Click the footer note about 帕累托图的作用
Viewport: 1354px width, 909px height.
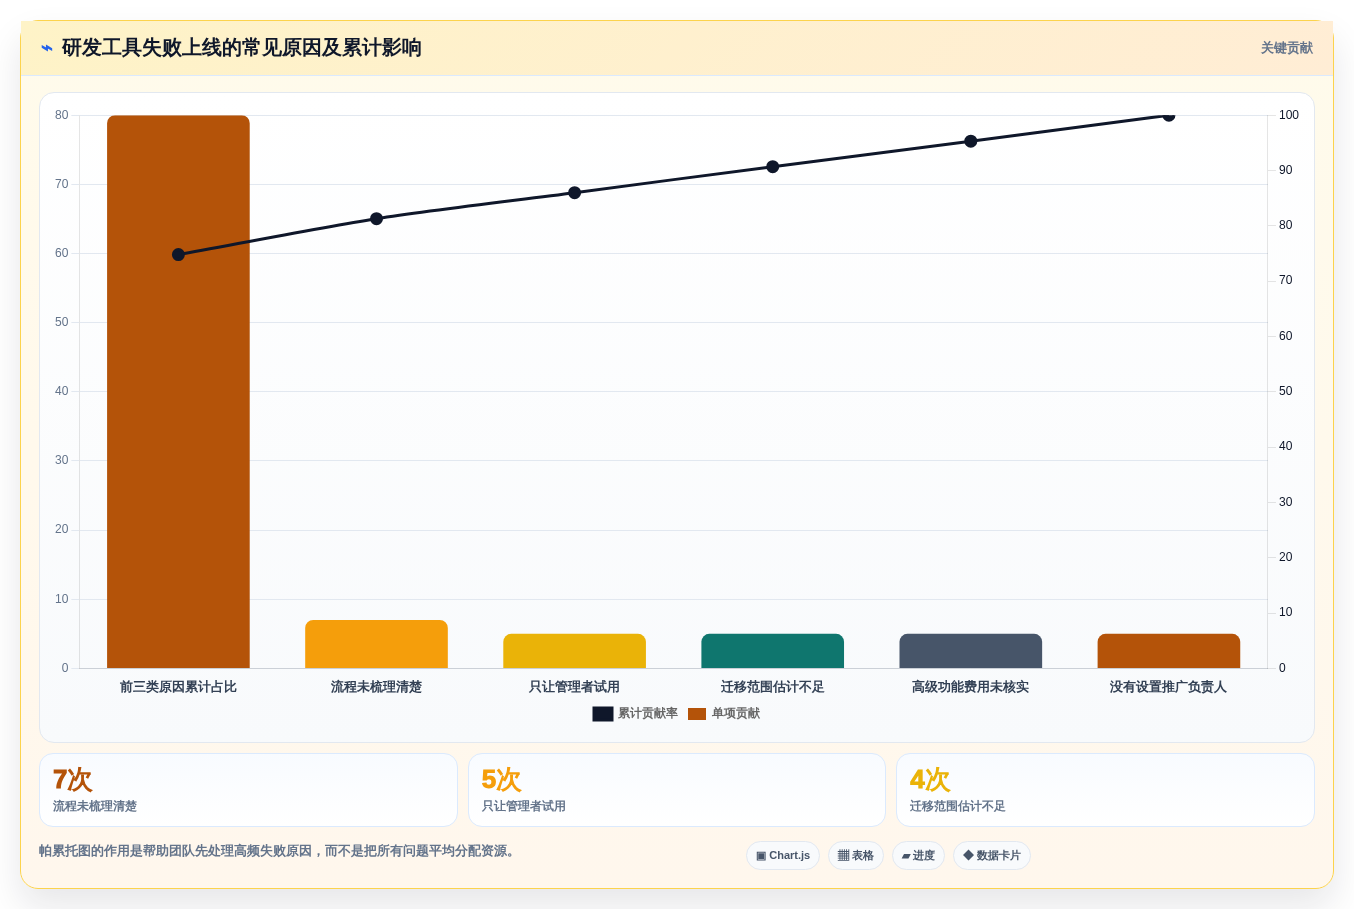pos(279,851)
